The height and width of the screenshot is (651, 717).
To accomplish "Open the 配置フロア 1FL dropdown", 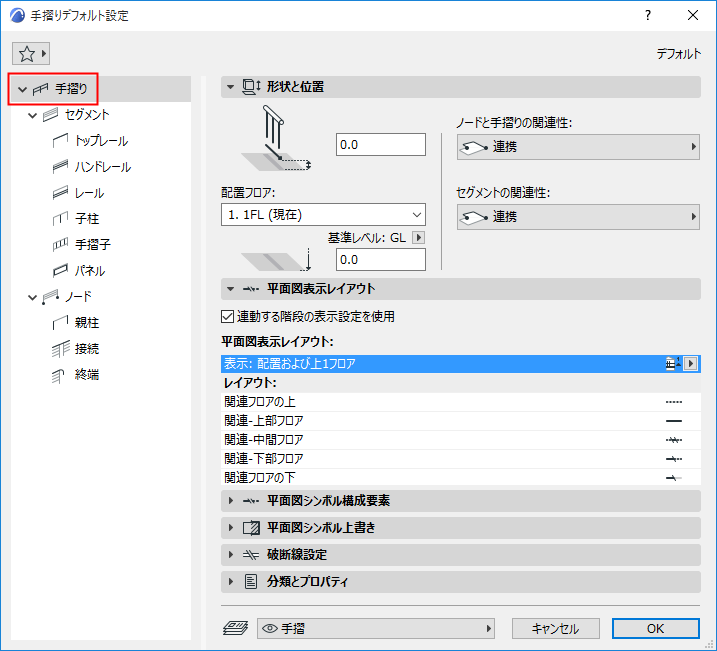I will pyautogui.click(x=323, y=215).
